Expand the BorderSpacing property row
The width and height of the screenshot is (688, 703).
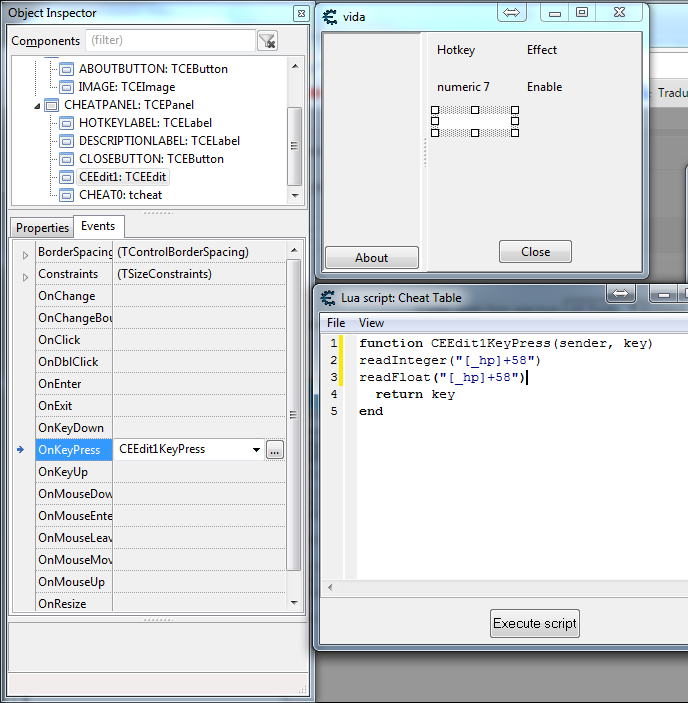click(x=25, y=253)
